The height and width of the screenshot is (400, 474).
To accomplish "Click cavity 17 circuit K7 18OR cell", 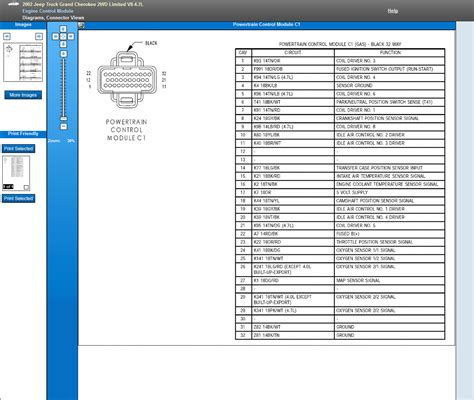I will [x=293, y=193].
